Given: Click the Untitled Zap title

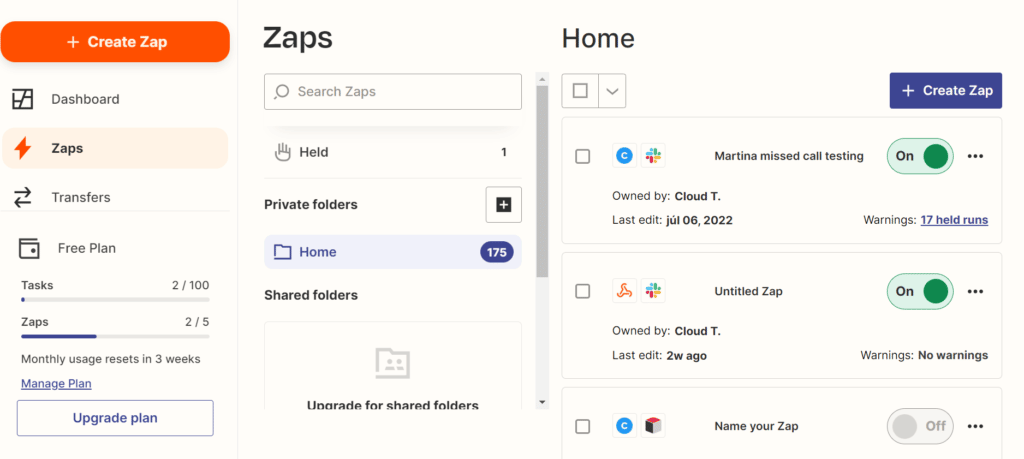Looking at the screenshot, I should click(x=748, y=291).
